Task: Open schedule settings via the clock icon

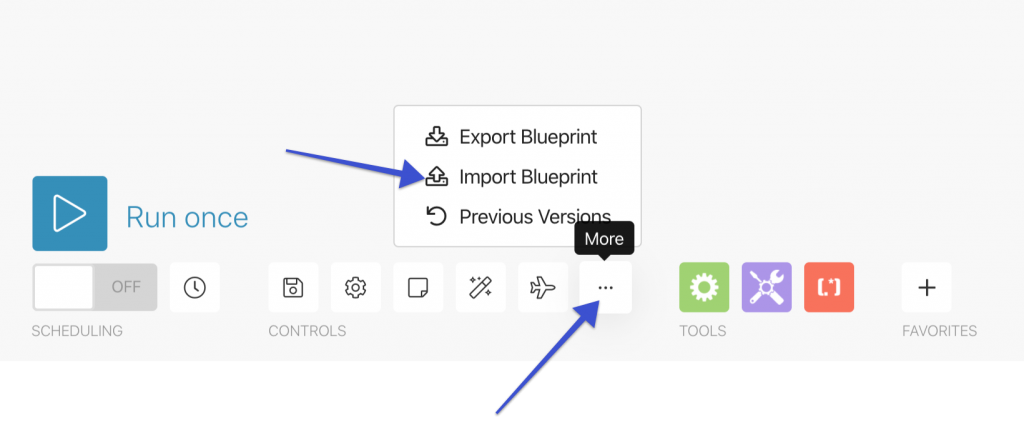Action: pyautogui.click(x=195, y=287)
